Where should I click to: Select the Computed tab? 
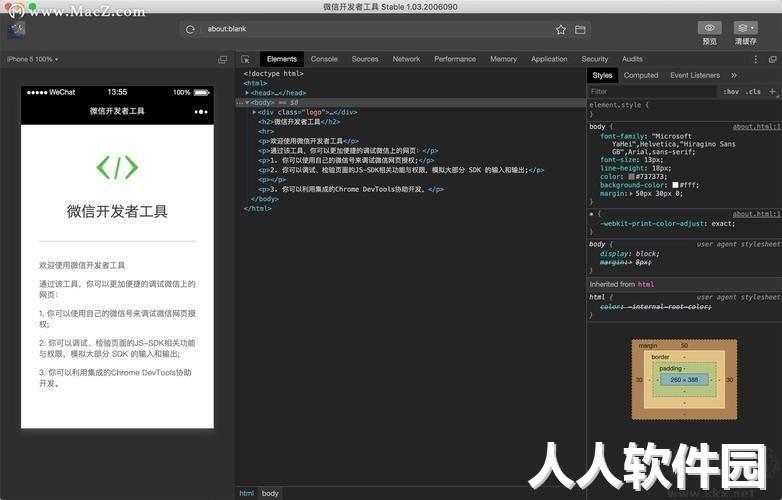point(641,75)
